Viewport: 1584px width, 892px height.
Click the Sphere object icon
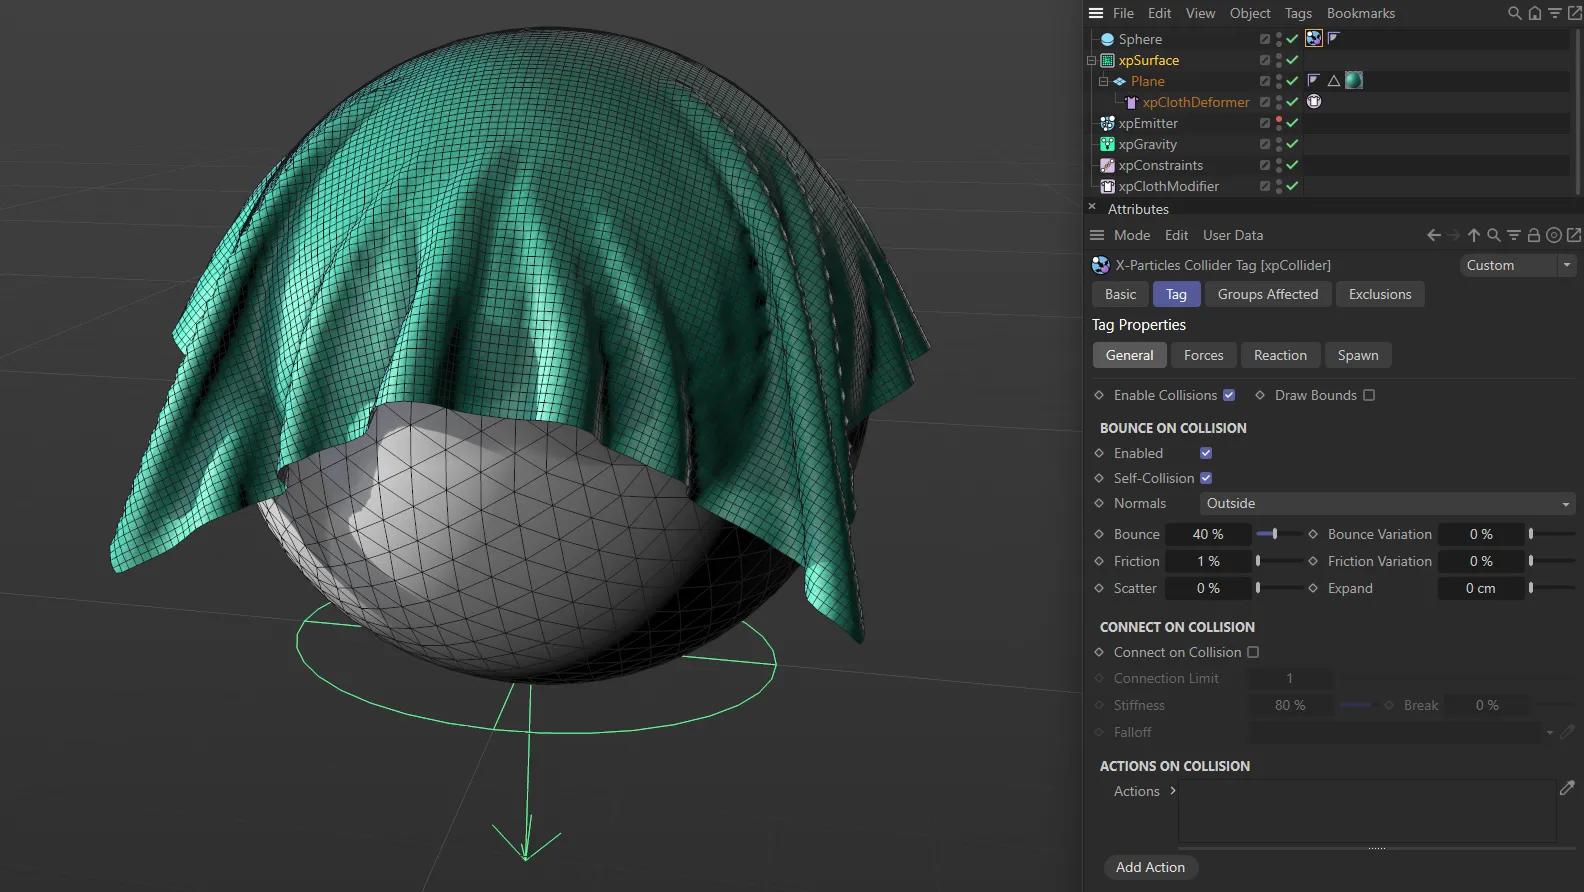tap(1107, 39)
